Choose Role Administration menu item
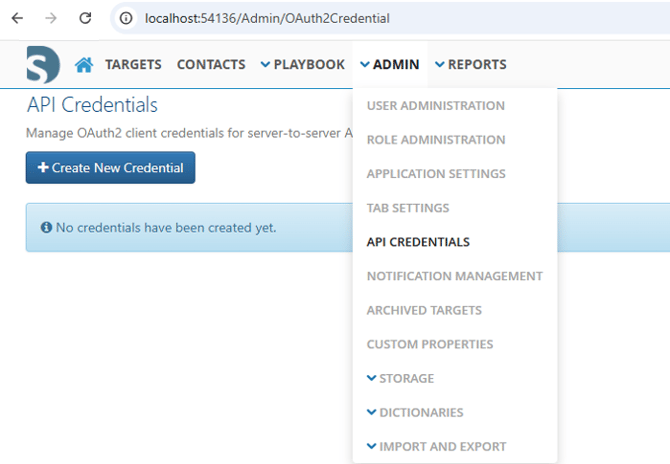Image resolution: width=670 pixels, height=464 pixels. click(x=435, y=140)
